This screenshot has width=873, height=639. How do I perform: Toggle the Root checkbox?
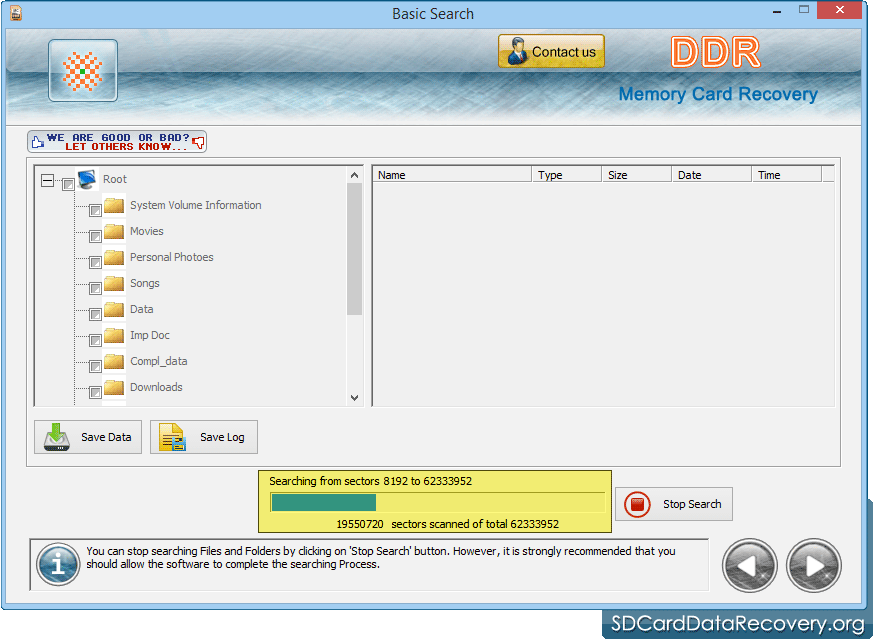click(68, 184)
